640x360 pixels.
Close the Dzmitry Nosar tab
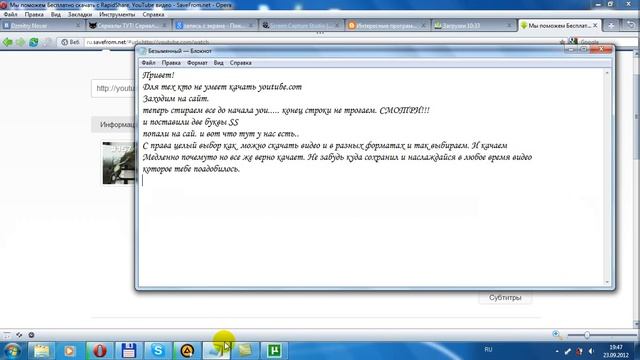78,25
